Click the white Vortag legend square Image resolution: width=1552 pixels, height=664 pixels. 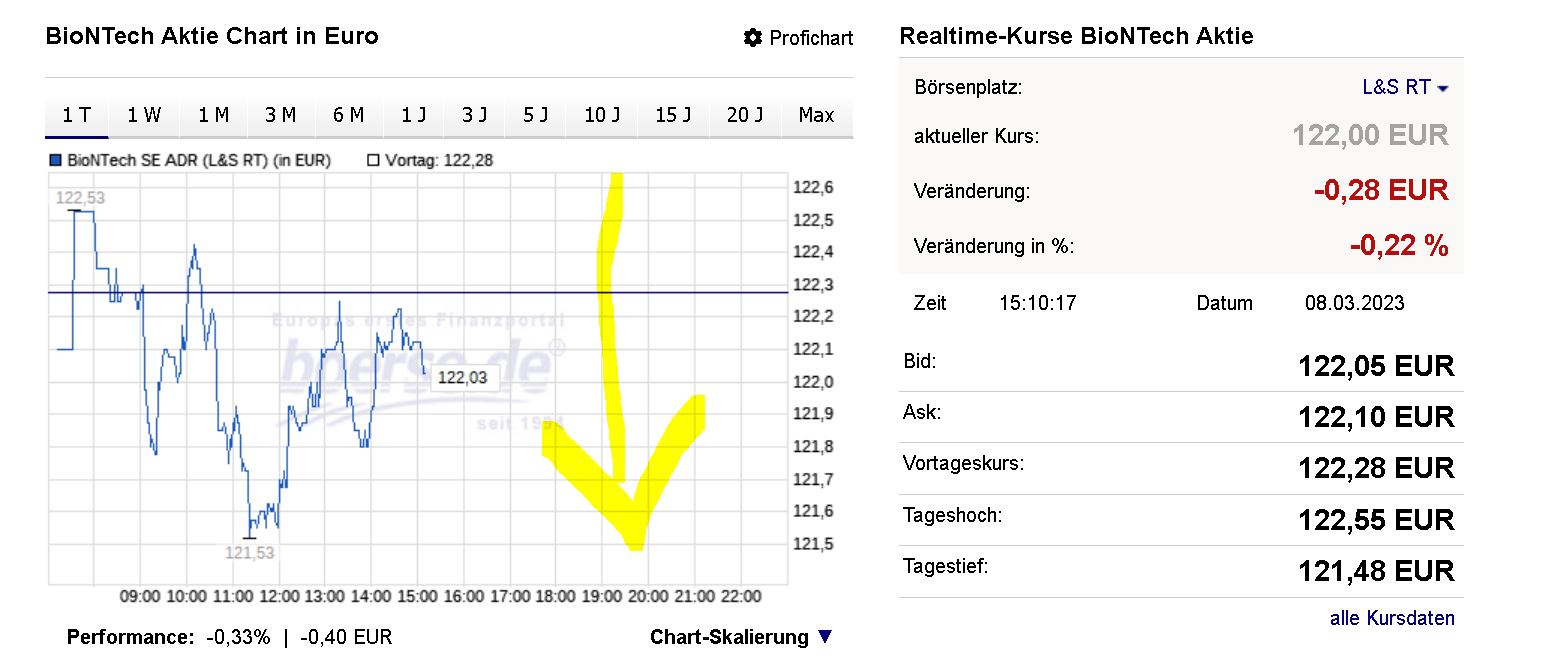[374, 160]
